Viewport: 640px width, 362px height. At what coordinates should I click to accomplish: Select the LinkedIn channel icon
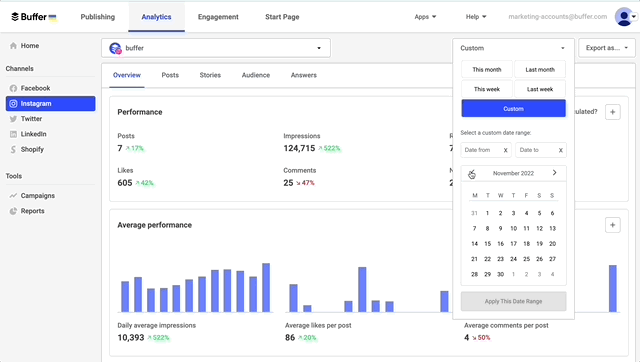(x=13, y=134)
